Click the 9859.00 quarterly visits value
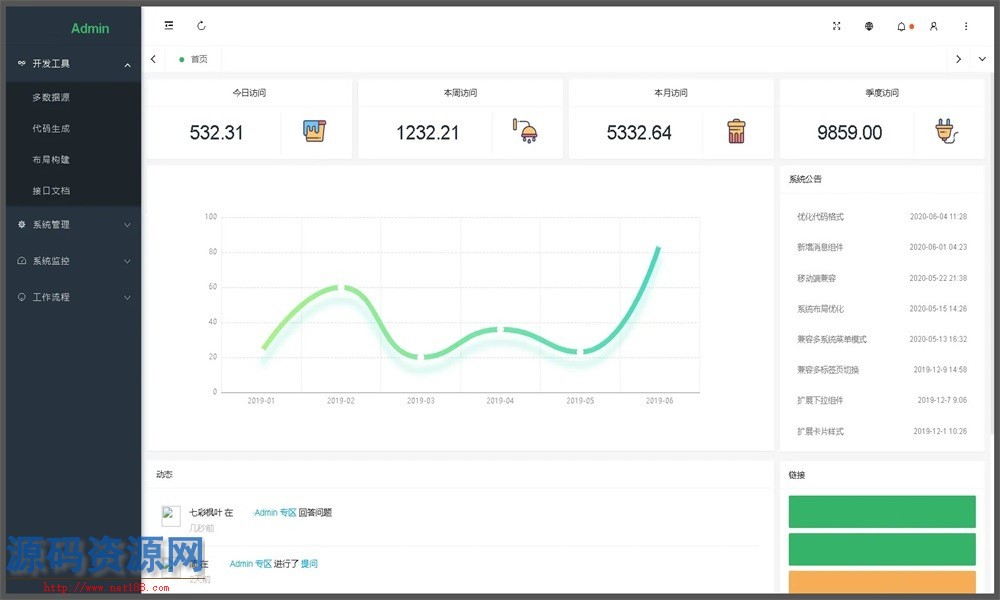Image resolution: width=1000 pixels, height=600 pixels. tap(849, 133)
